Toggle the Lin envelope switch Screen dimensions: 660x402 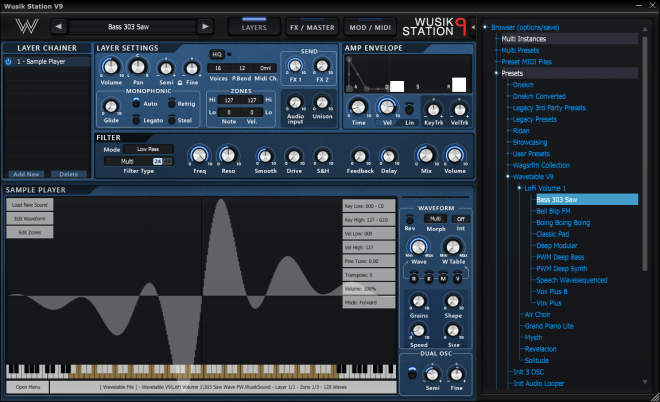click(409, 109)
